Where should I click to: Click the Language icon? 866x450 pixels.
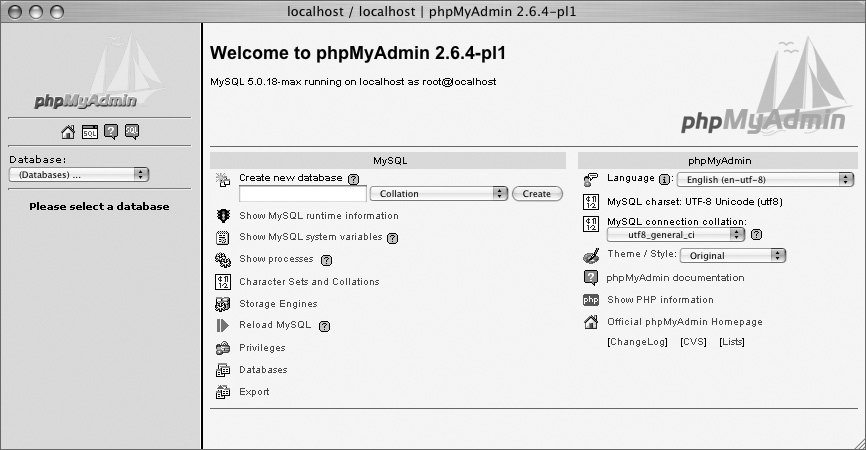click(x=590, y=179)
